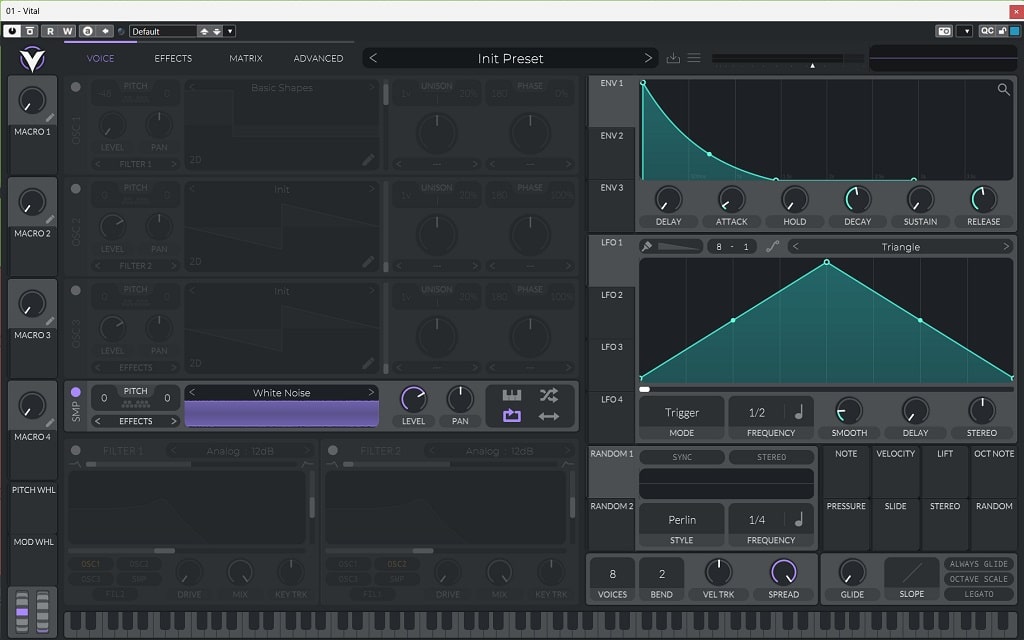
Task: Go to previous preset before Init Preset
Action: pyautogui.click(x=373, y=58)
